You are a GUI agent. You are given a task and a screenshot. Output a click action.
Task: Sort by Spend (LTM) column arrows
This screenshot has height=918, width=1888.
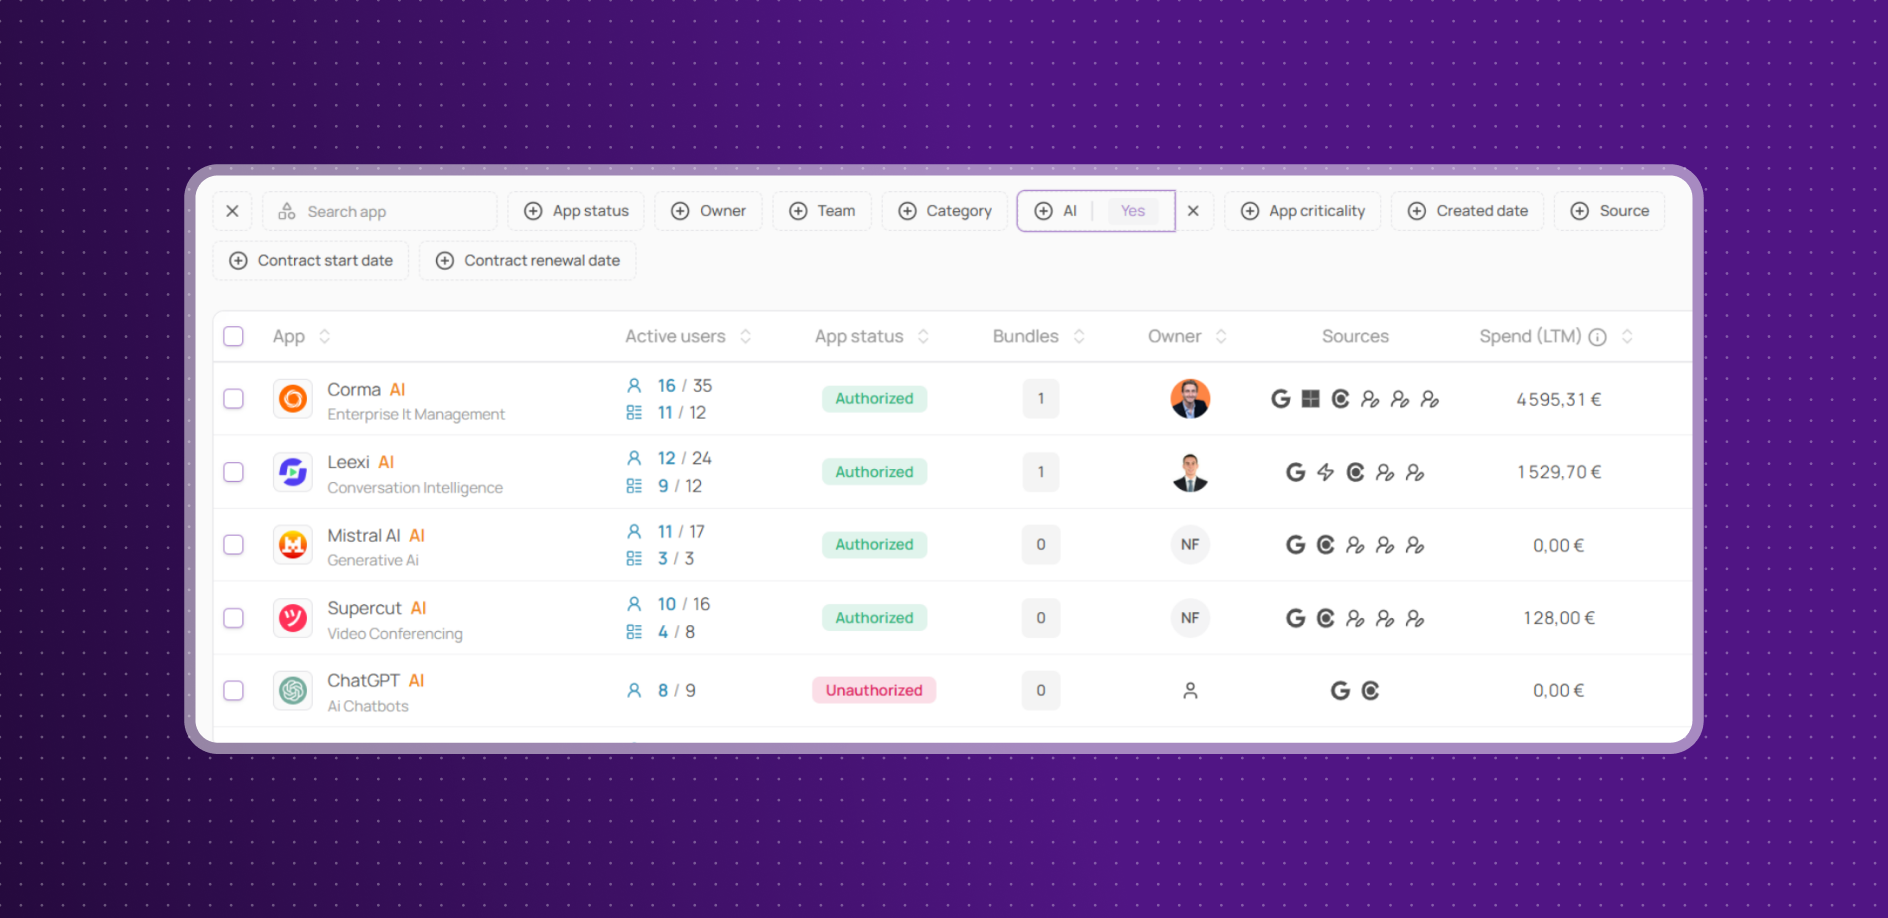[1627, 337]
